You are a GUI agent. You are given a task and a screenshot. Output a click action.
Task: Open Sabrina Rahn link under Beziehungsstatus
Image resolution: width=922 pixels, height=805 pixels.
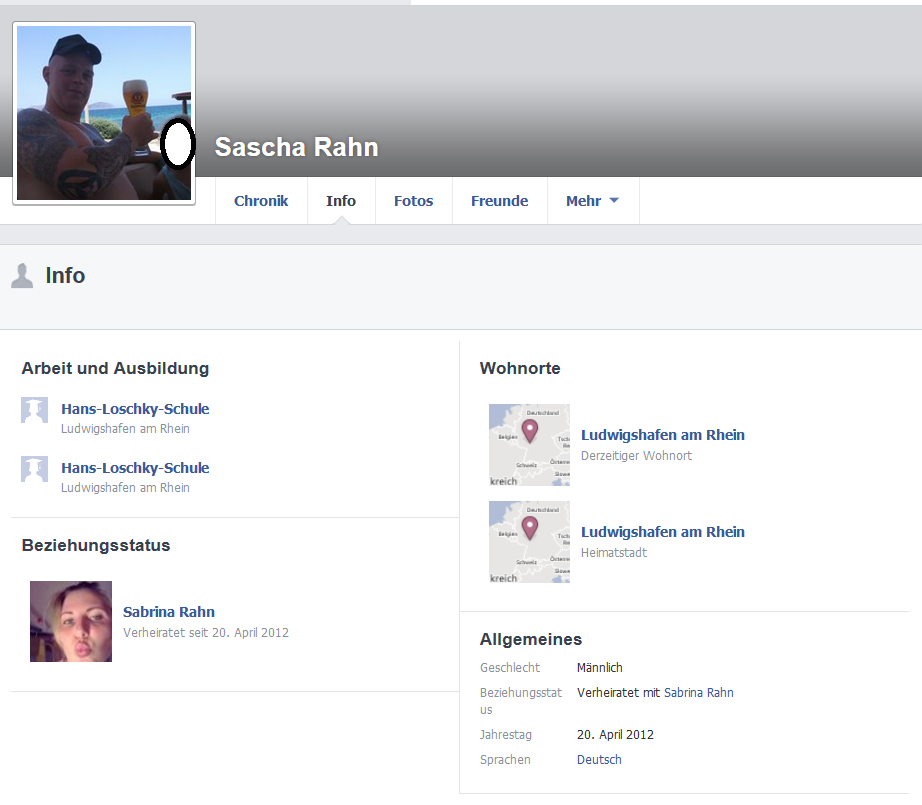point(169,612)
